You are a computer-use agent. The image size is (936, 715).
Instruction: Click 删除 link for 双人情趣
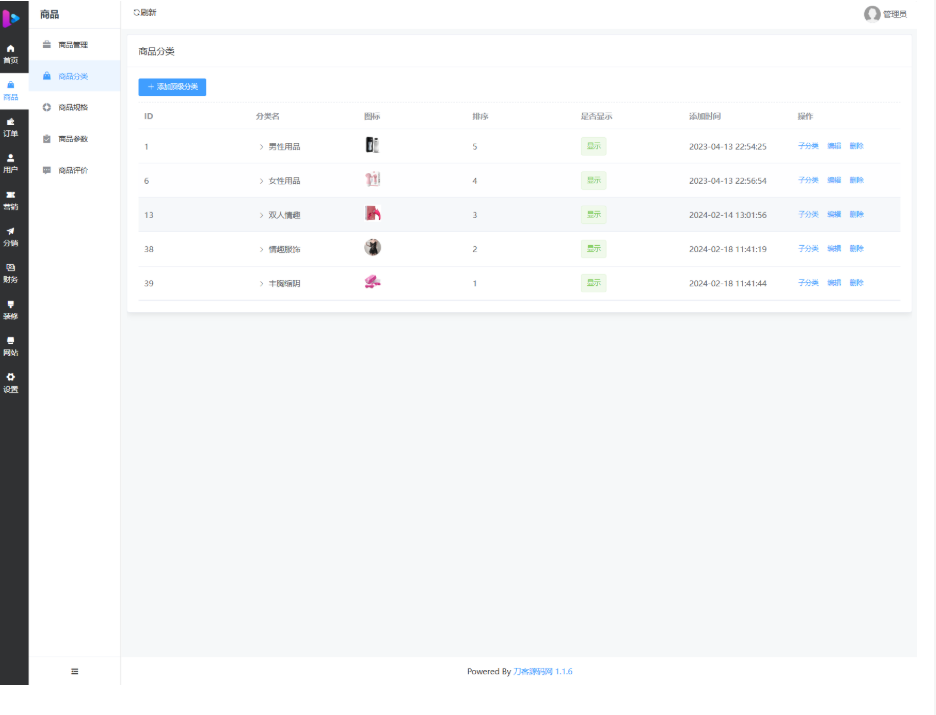[x=857, y=214]
